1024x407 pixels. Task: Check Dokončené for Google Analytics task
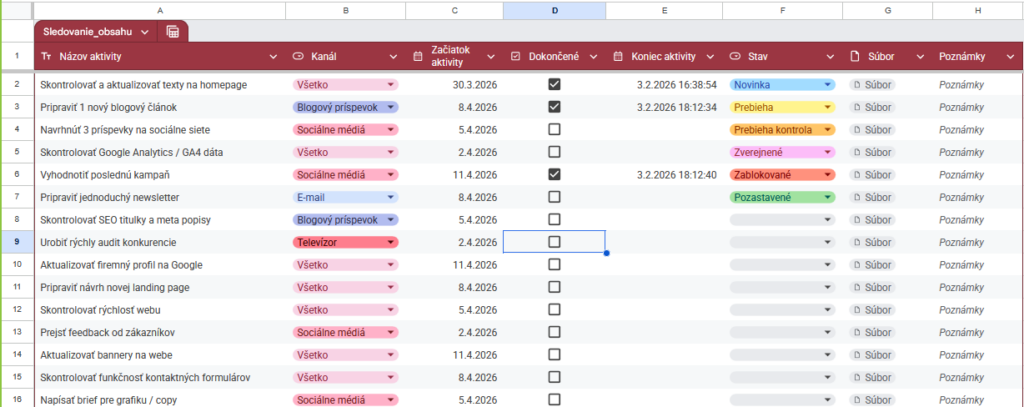pos(554,152)
